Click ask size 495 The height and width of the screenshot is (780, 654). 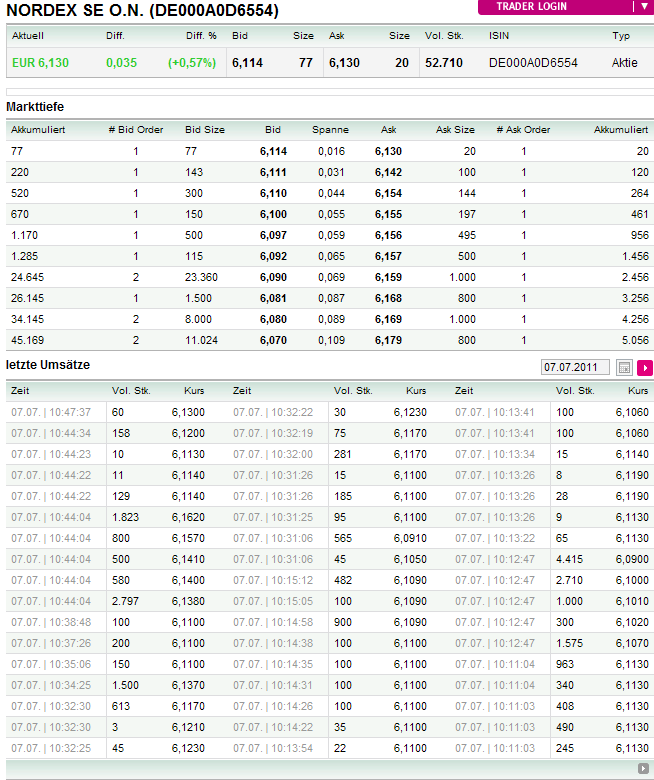[467, 235]
